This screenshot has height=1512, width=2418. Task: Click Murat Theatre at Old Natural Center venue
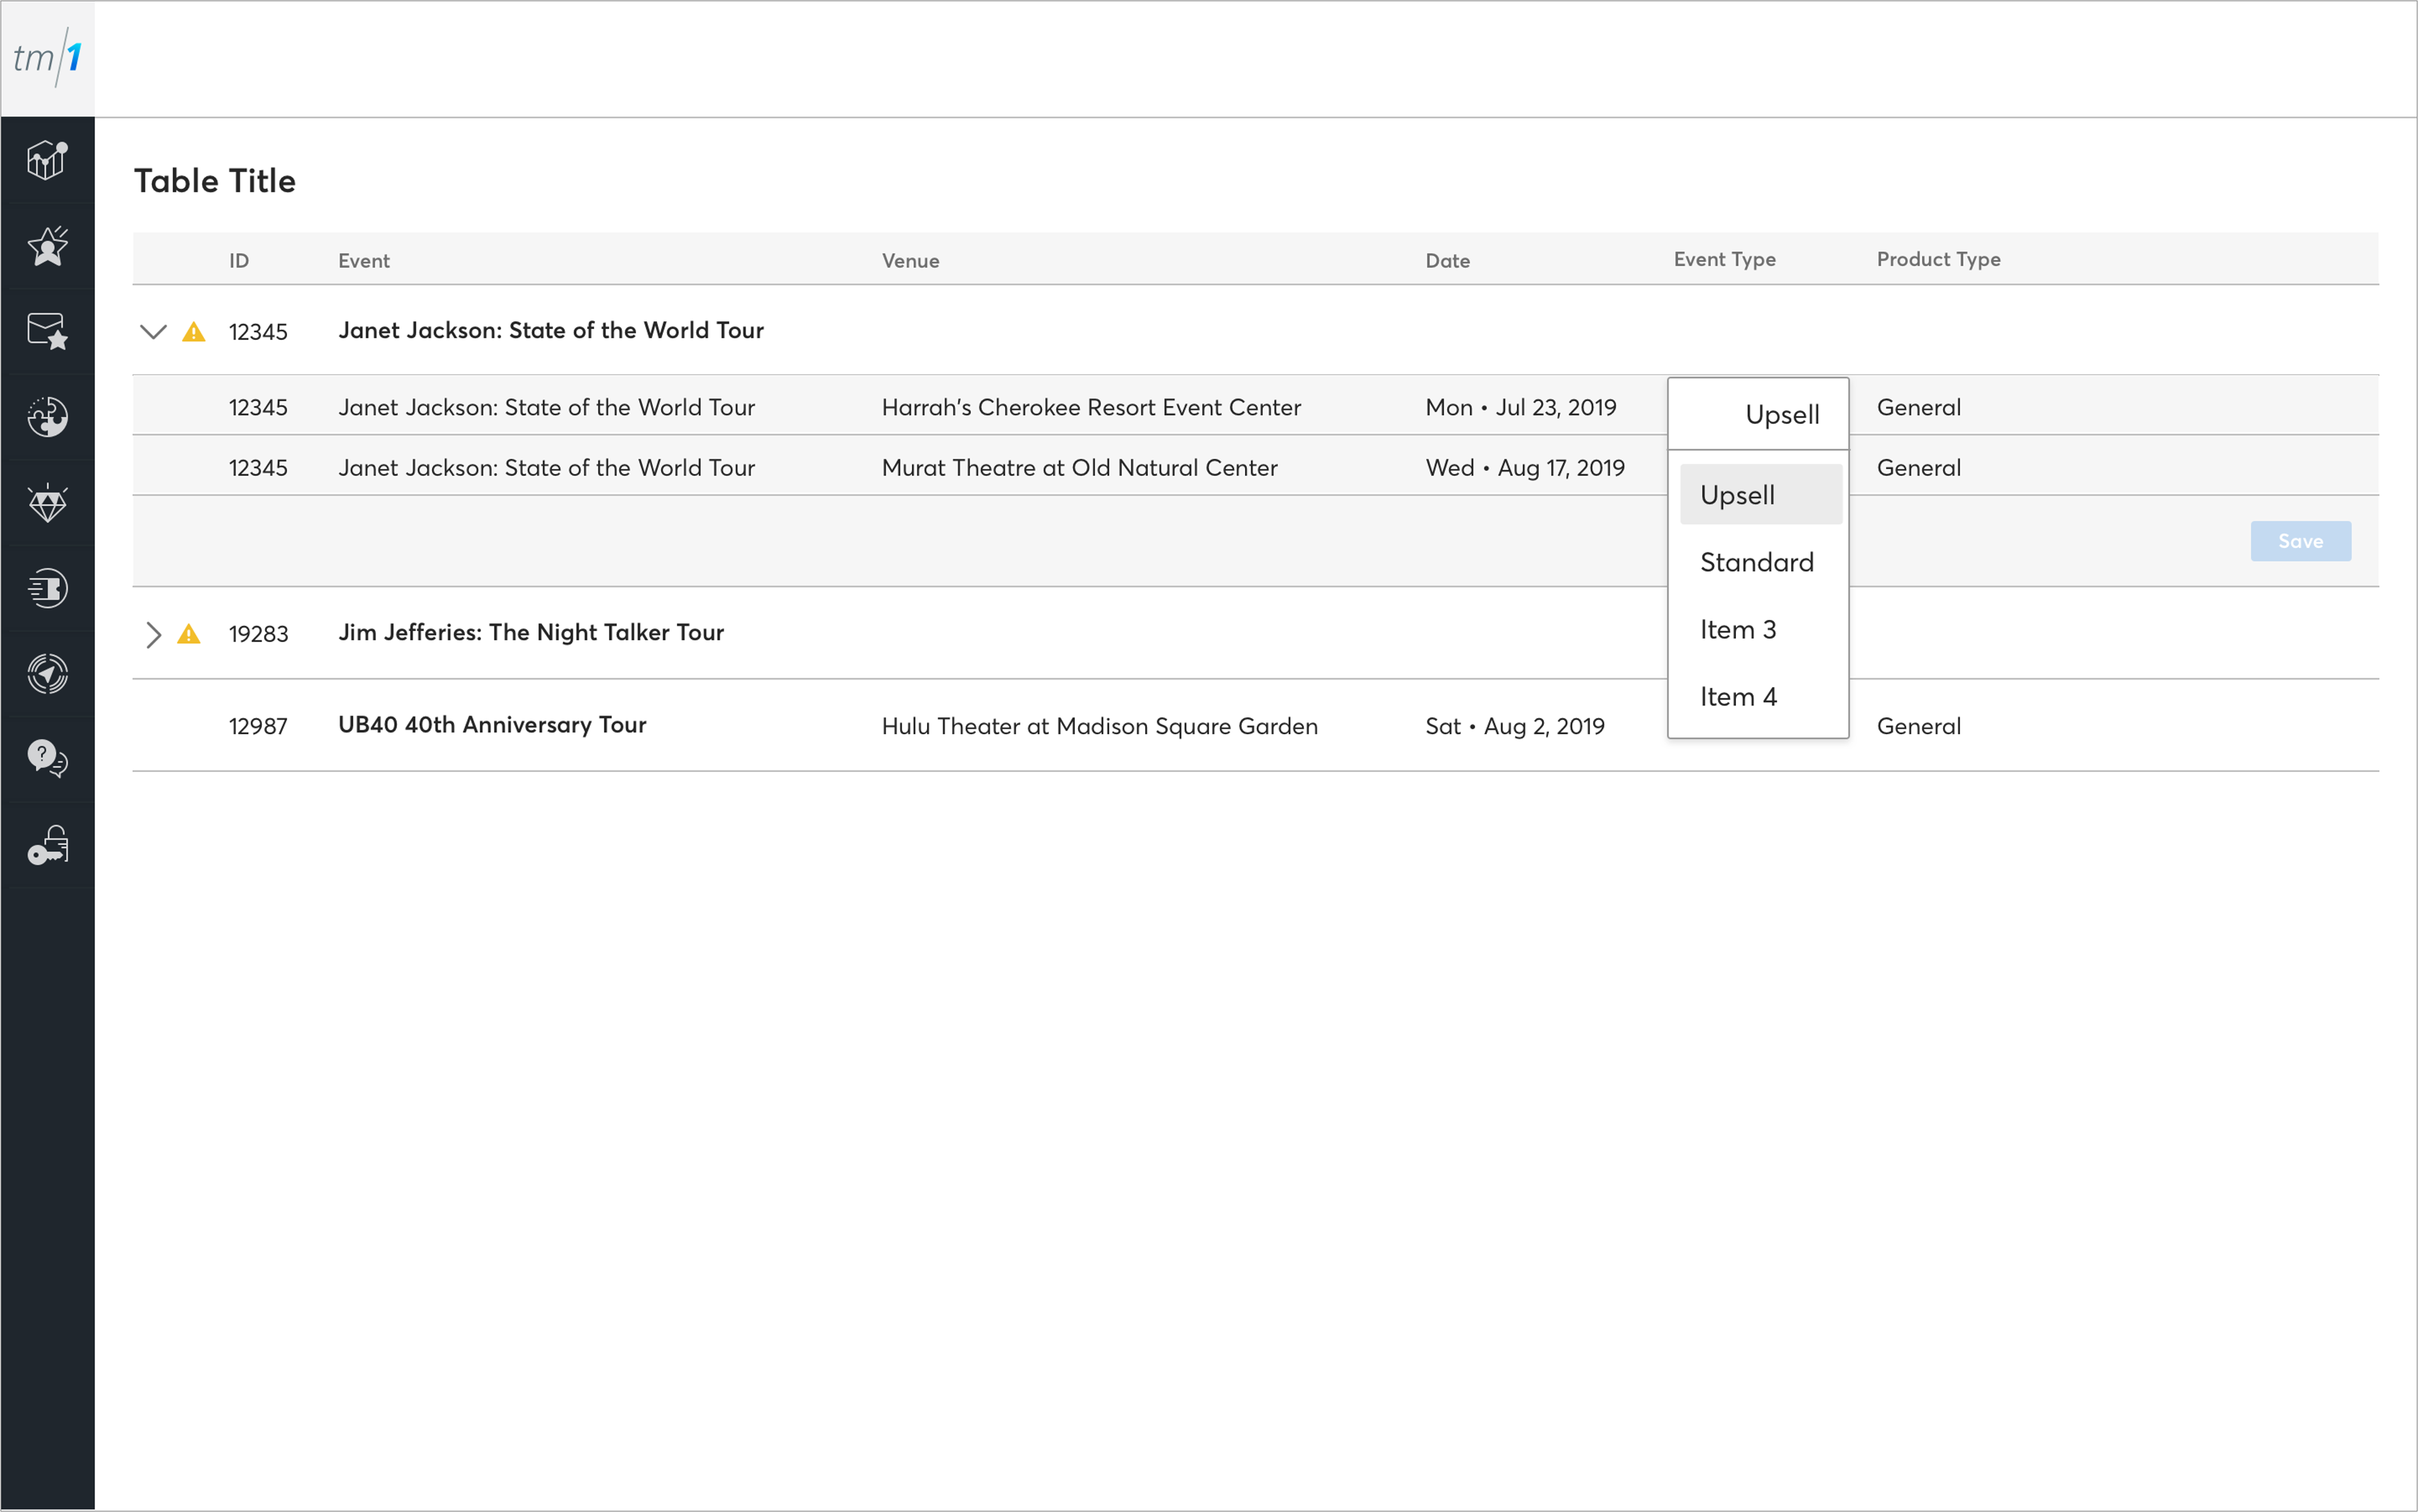pyautogui.click(x=1080, y=467)
